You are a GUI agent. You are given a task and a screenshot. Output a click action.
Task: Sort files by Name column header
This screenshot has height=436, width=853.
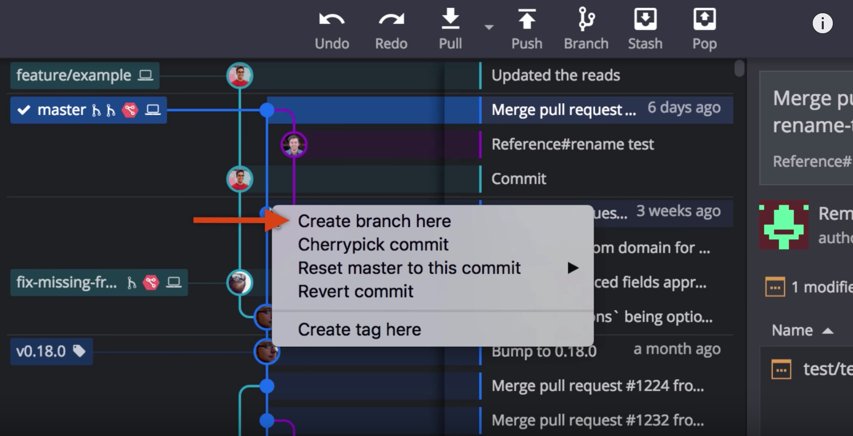click(792, 330)
